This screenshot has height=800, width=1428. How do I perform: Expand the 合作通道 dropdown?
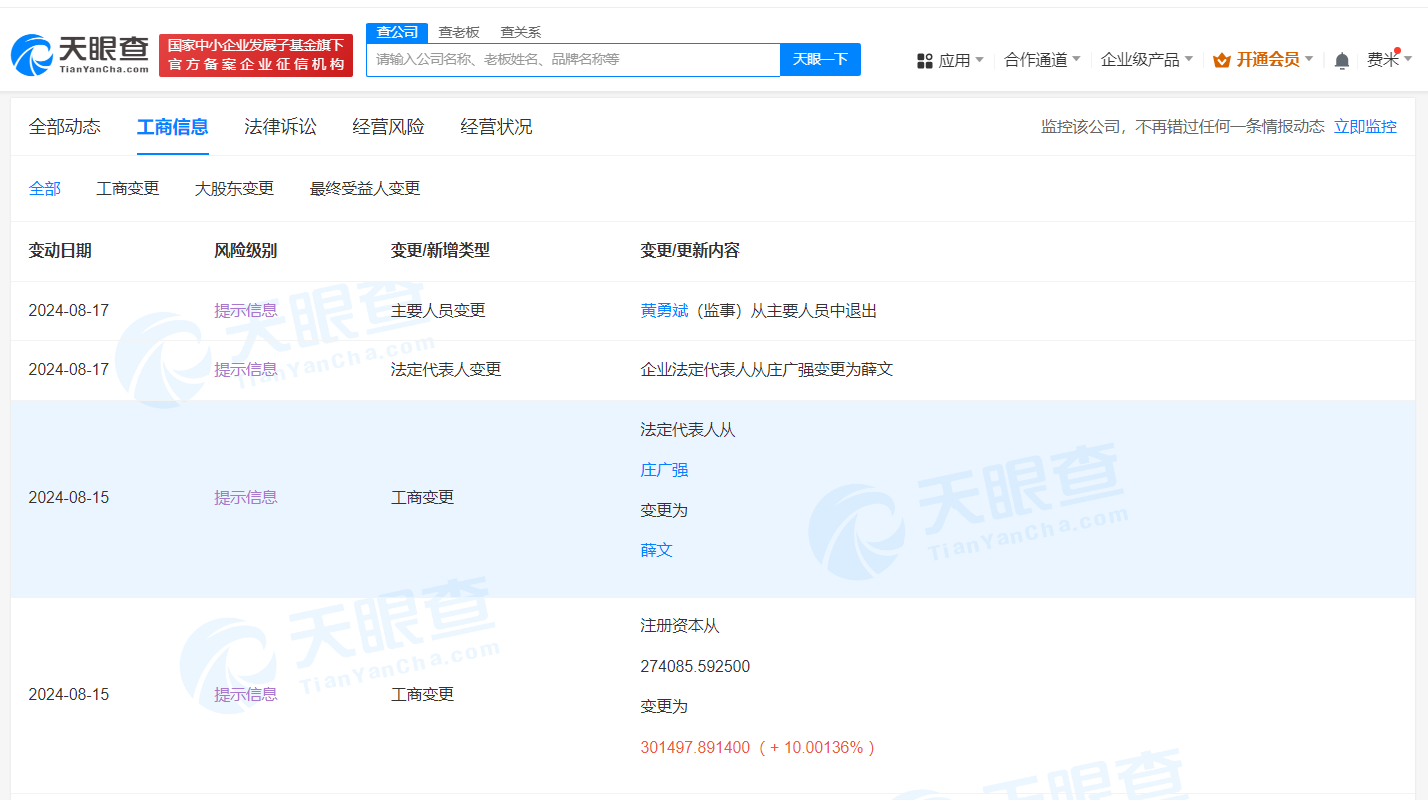(1041, 60)
